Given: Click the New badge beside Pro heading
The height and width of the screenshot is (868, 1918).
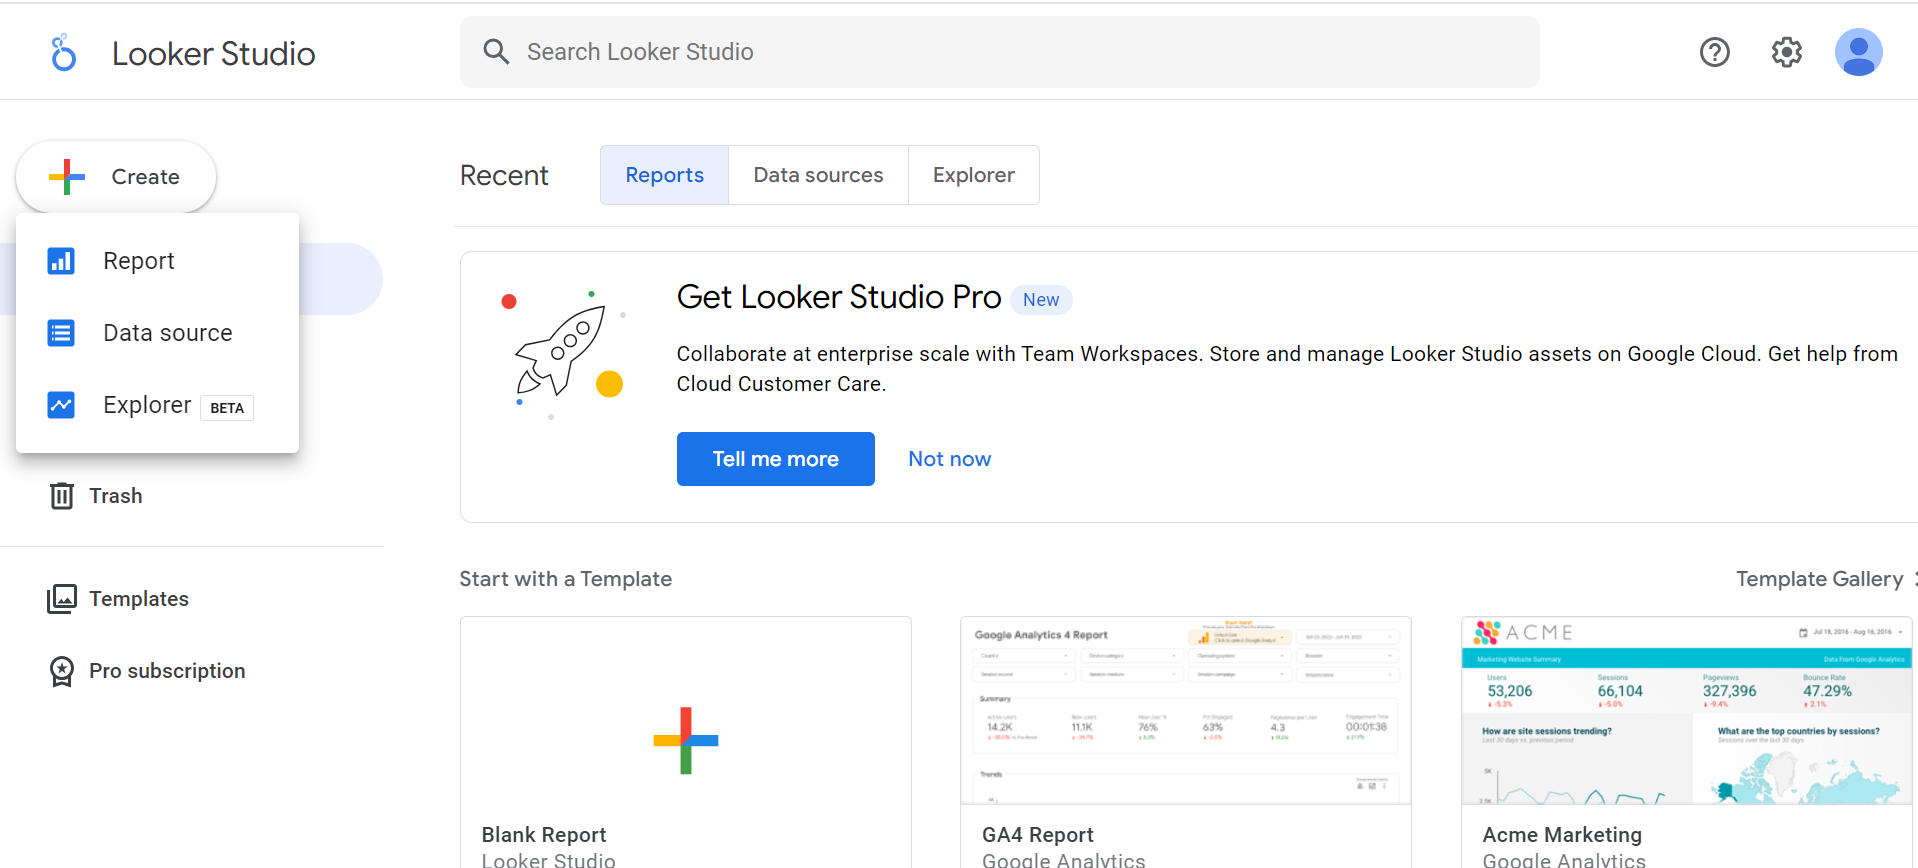Looking at the screenshot, I should [x=1041, y=300].
